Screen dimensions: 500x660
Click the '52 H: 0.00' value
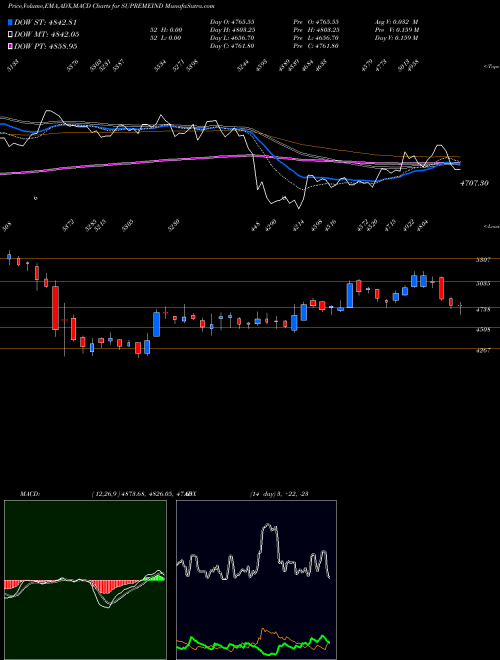pos(166,30)
